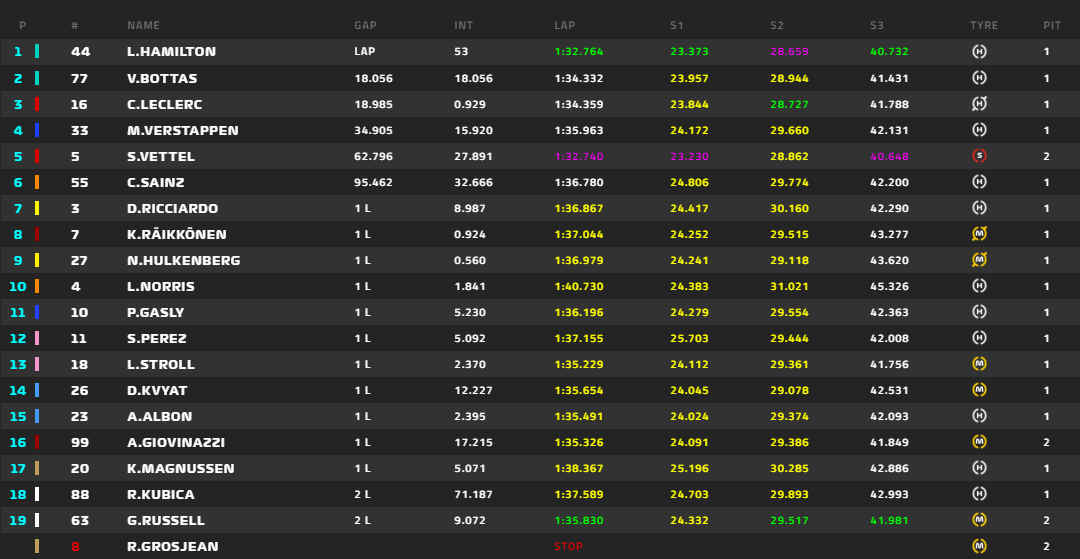Click Giovinazzi's medium tyre icon
This screenshot has width=1080, height=559.
(979, 442)
